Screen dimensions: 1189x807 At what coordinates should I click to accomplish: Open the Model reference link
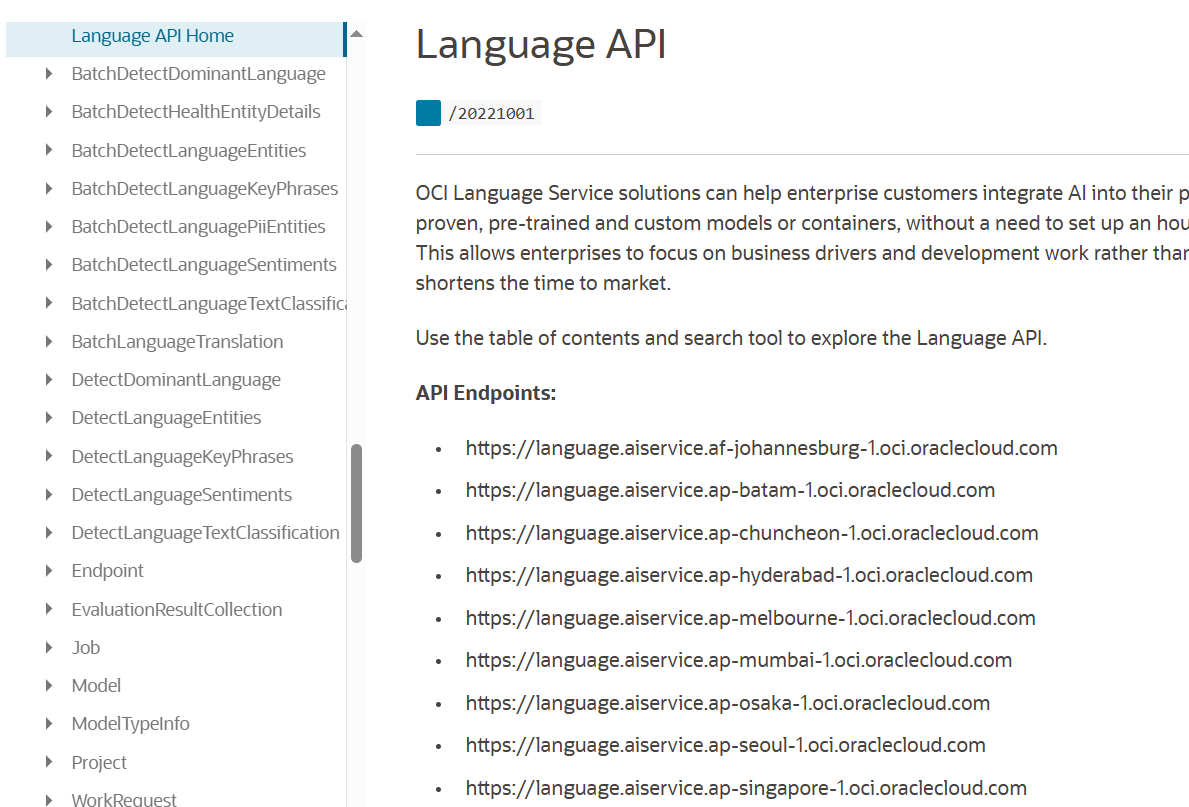(x=96, y=686)
